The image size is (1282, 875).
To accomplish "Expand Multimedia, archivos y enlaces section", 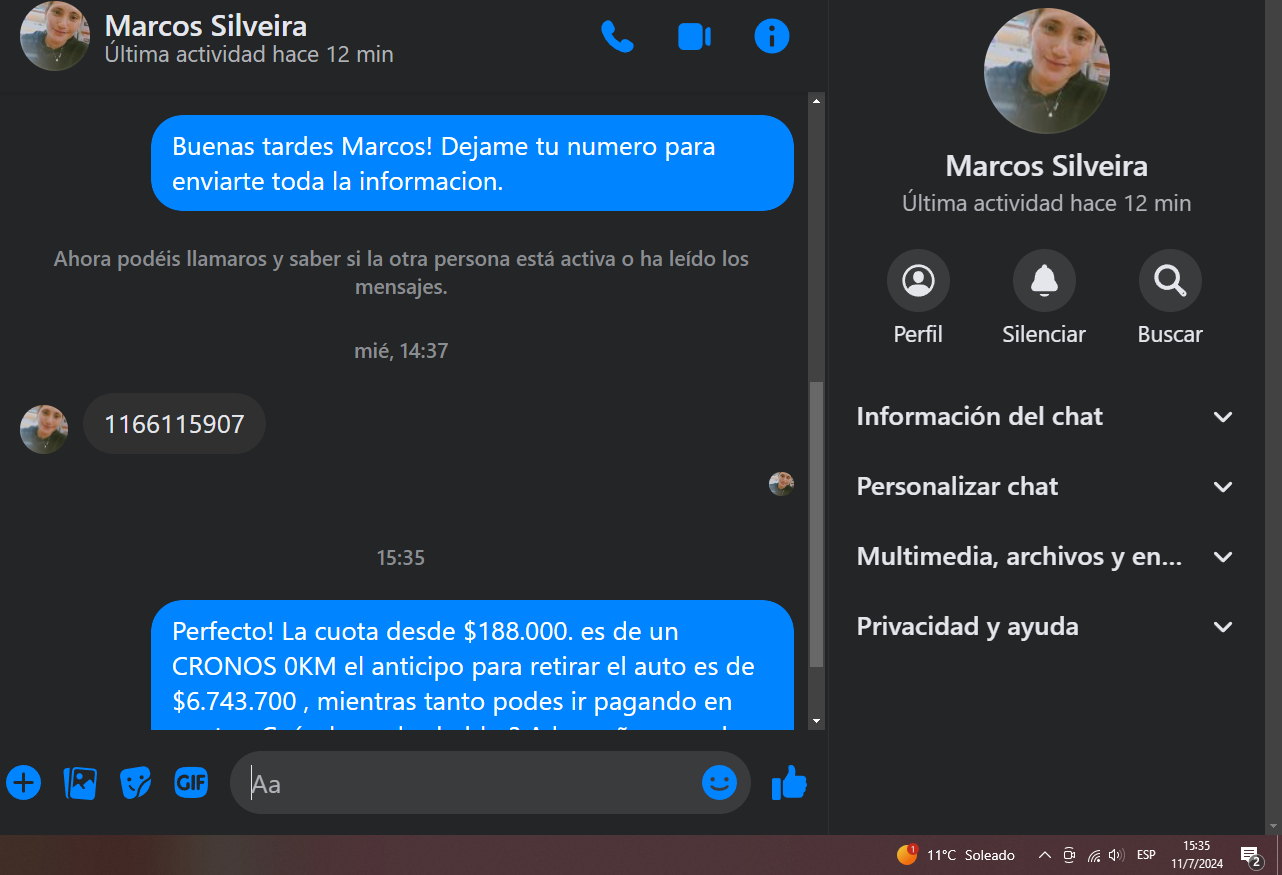I will pos(1046,557).
